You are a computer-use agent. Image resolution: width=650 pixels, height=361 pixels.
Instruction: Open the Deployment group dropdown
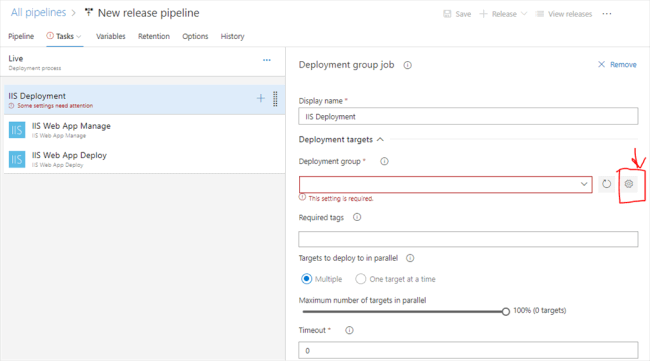click(446, 184)
